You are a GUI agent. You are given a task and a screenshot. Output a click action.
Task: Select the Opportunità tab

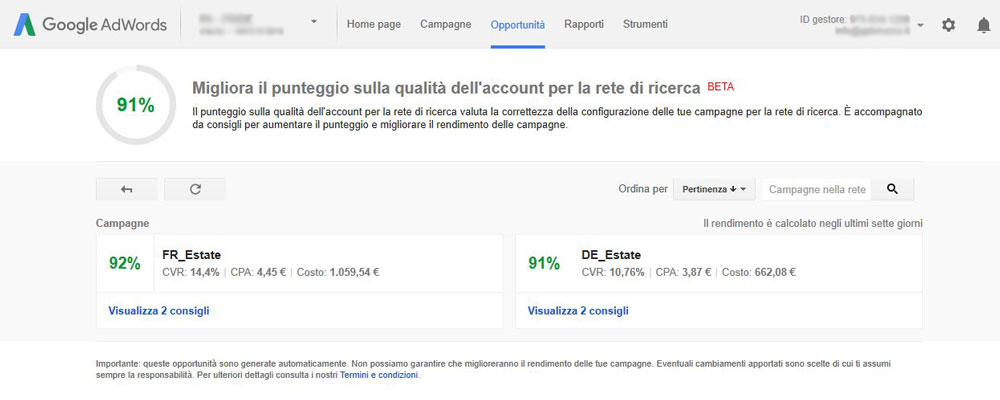coord(518,25)
